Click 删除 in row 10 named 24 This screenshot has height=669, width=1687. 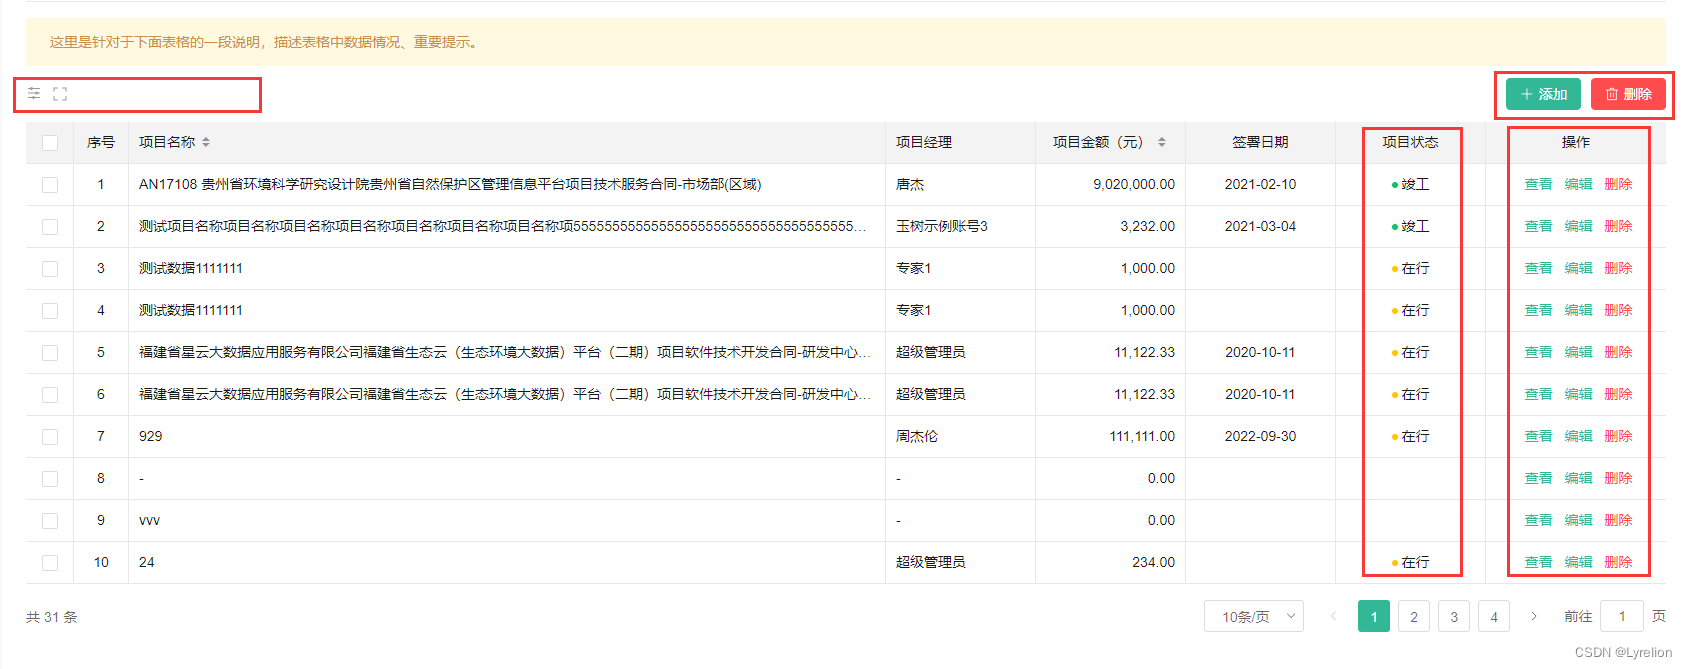click(x=1618, y=562)
